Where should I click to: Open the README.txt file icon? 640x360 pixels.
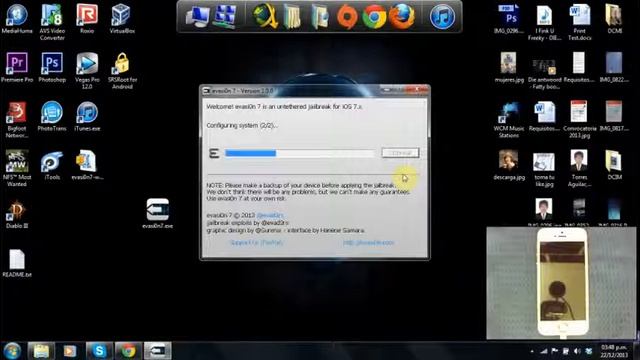click(17, 263)
